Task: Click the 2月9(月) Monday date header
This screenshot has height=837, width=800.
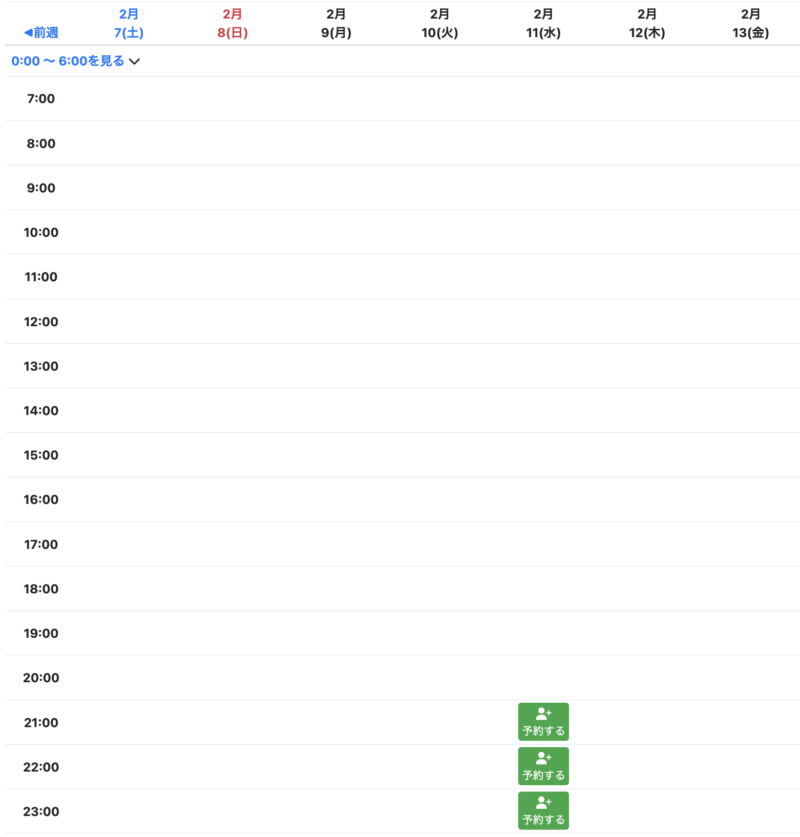Action: [336, 23]
